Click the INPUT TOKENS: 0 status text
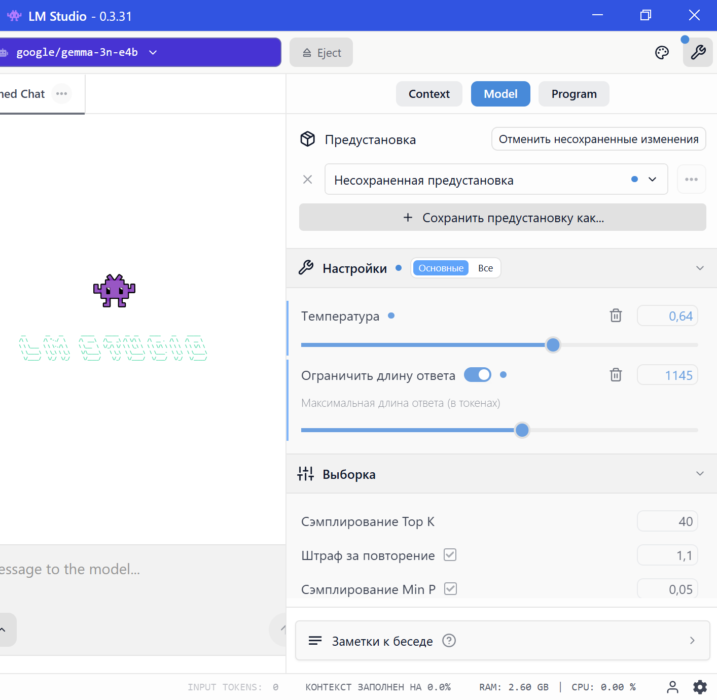Screen dimensions: 717x700 (x=233, y=687)
